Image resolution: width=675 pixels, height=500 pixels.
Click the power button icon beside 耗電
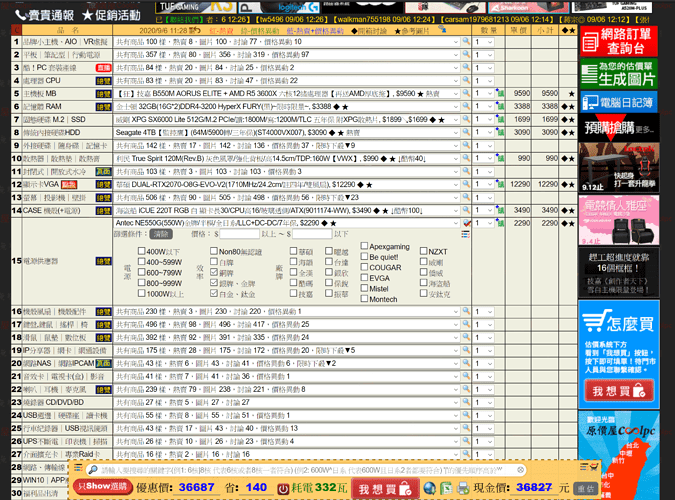(283, 489)
